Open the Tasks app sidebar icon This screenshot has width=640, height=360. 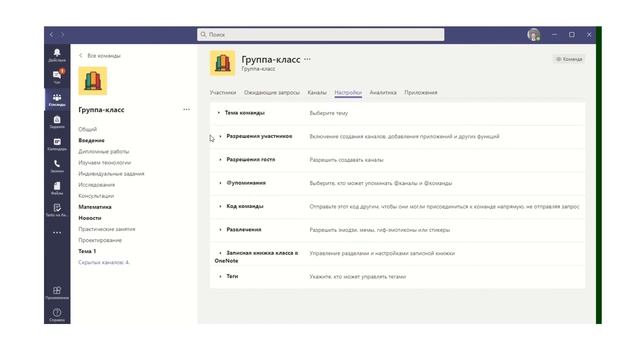(x=57, y=210)
